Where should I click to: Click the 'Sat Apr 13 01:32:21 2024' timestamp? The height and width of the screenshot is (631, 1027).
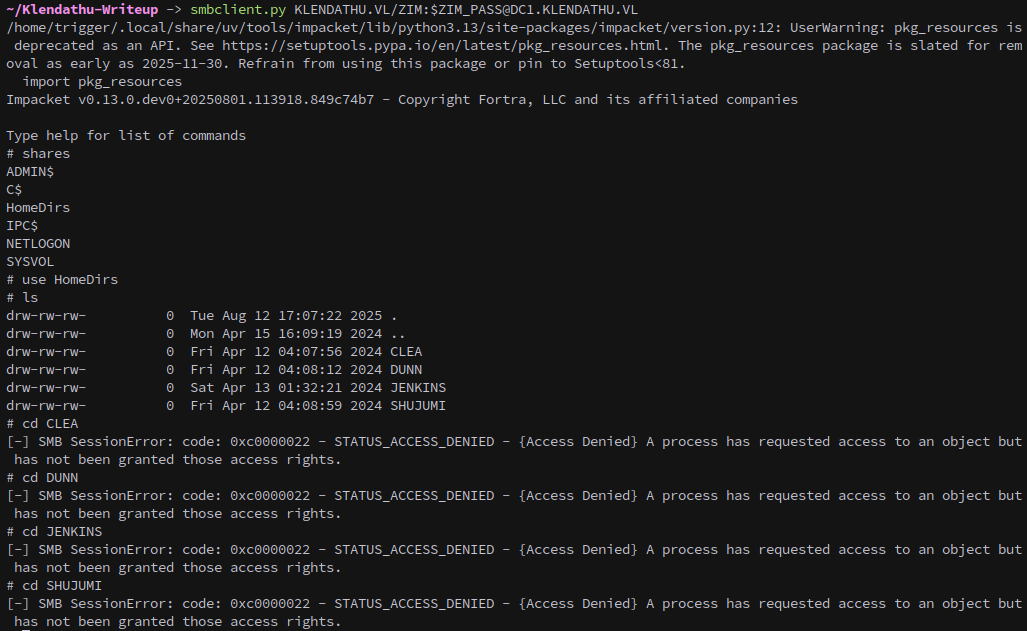(286, 388)
